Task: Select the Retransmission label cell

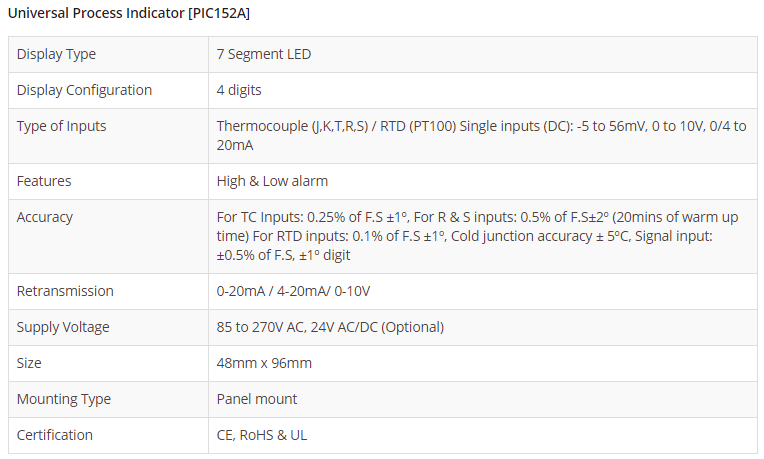Action: [65, 291]
